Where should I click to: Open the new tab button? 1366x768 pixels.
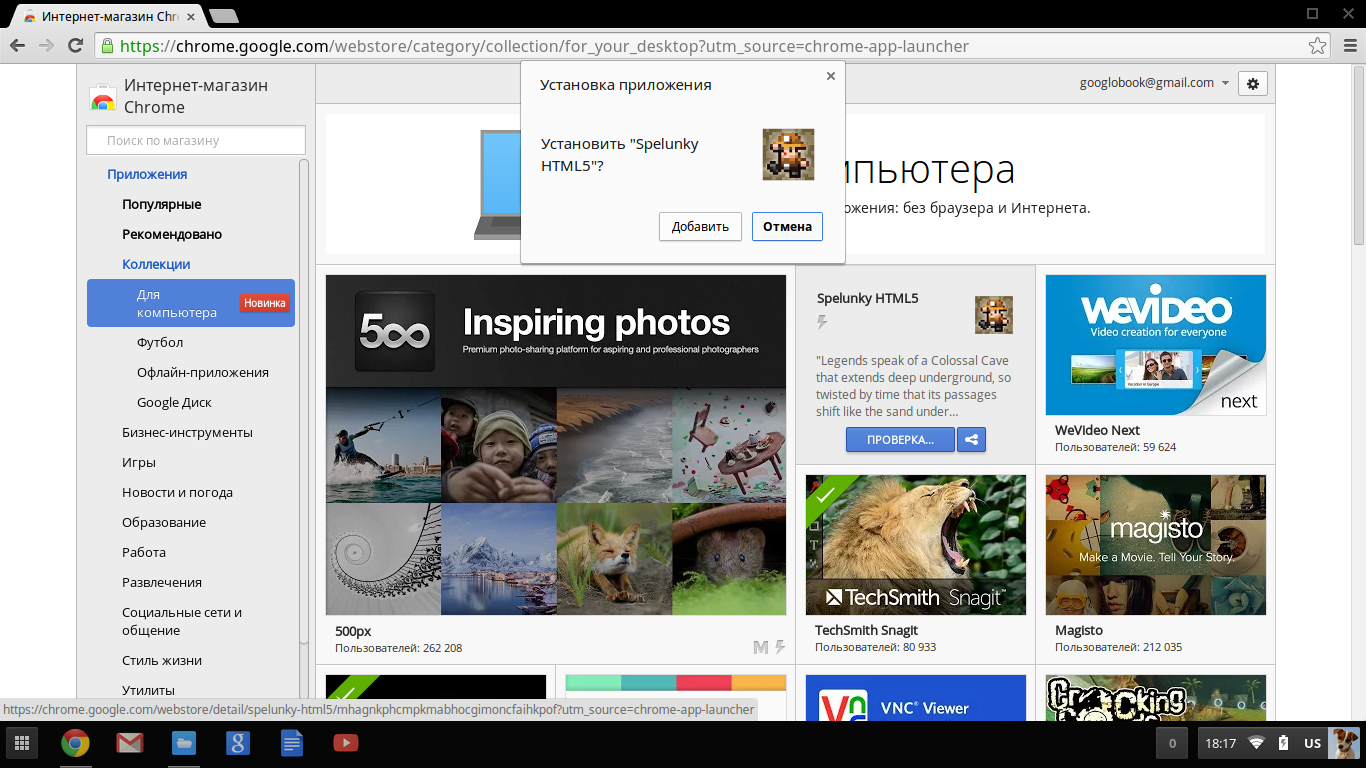click(x=224, y=16)
